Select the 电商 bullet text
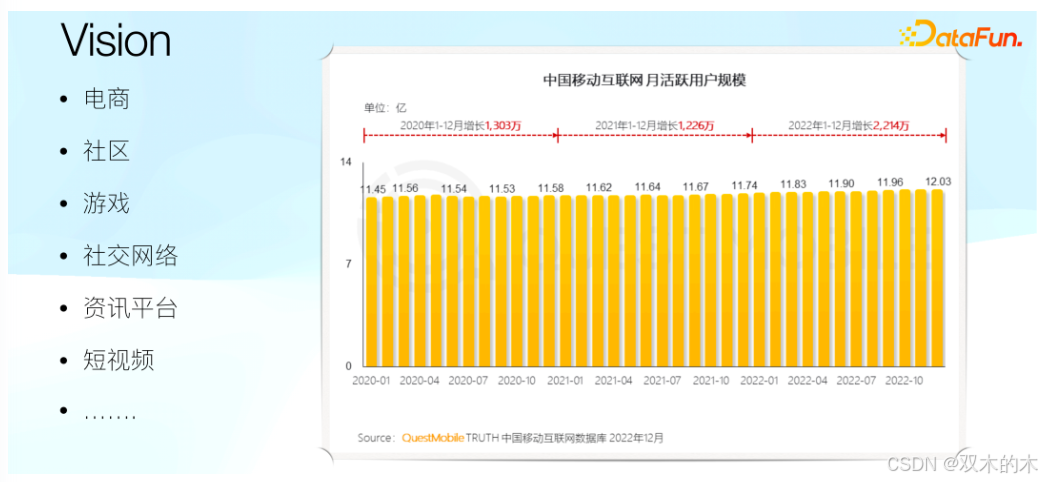 coord(106,99)
